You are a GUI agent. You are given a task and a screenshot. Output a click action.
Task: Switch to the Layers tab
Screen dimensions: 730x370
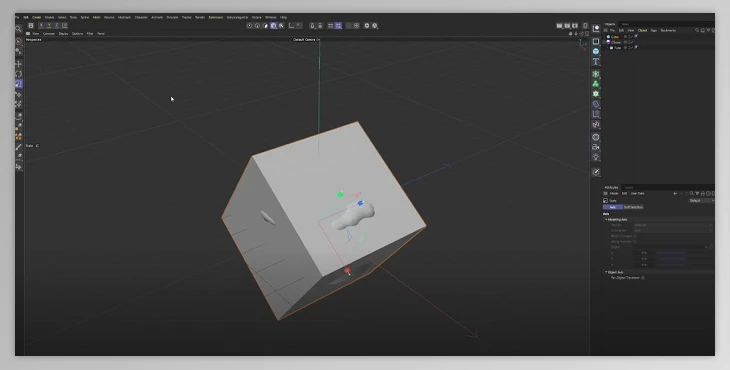pyautogui.click(x=629, y=188)
